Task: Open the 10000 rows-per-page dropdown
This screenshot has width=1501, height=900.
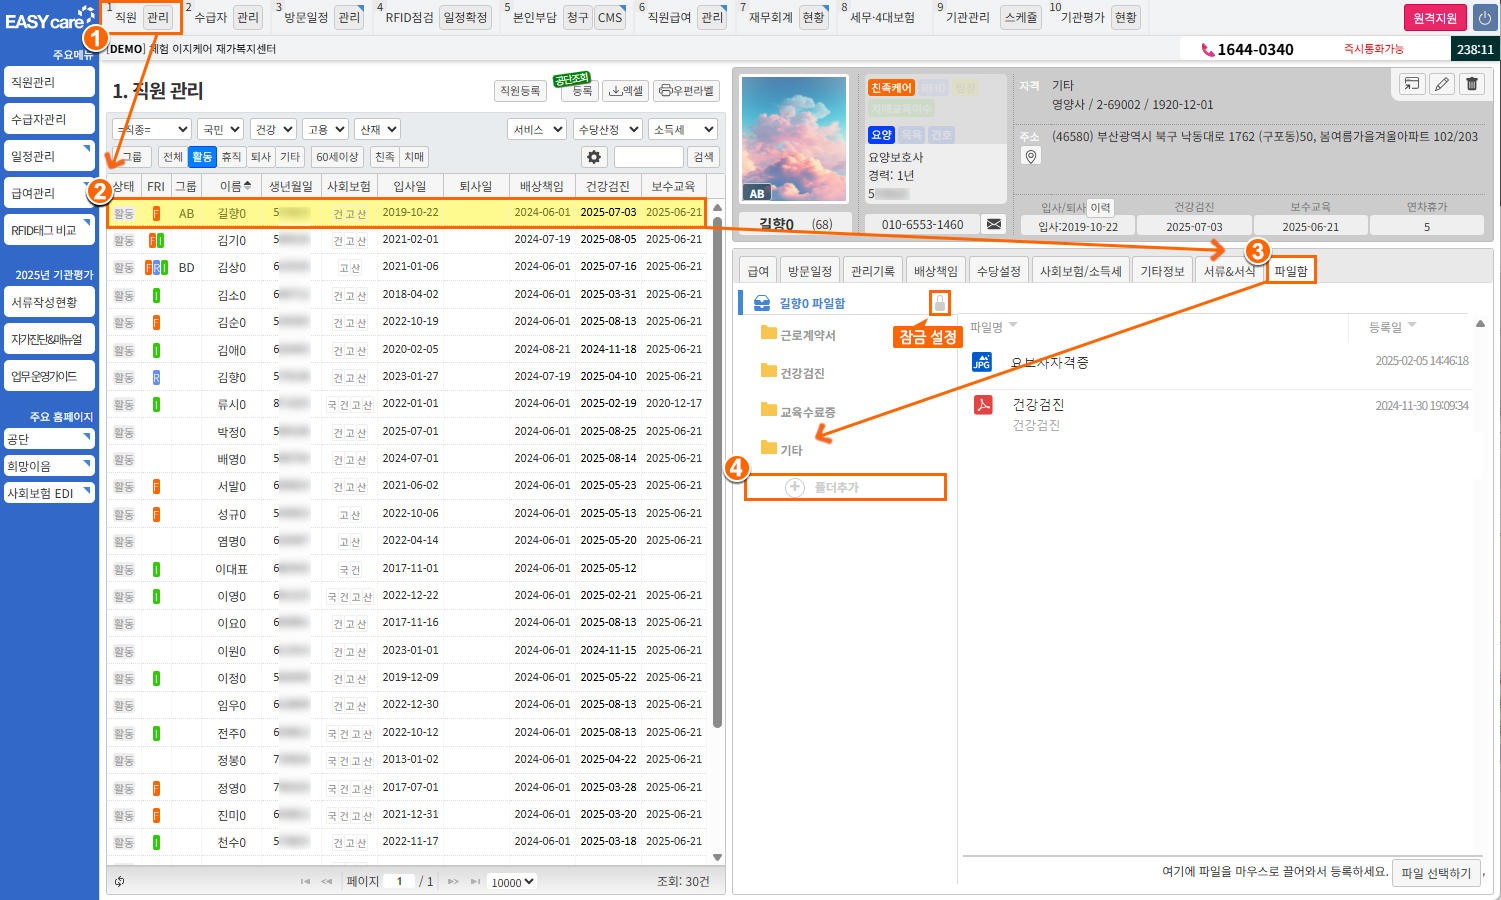Action: pyautogui.click(x=513, y=882)
